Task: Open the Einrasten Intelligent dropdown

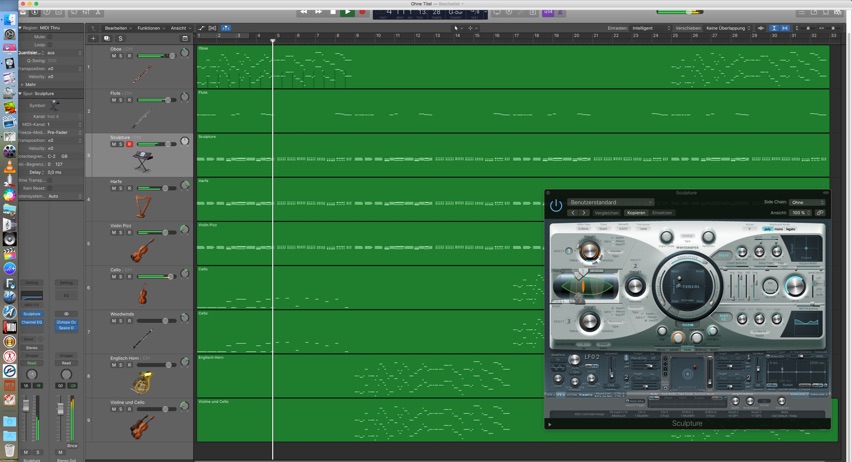Action: point(650,28)
